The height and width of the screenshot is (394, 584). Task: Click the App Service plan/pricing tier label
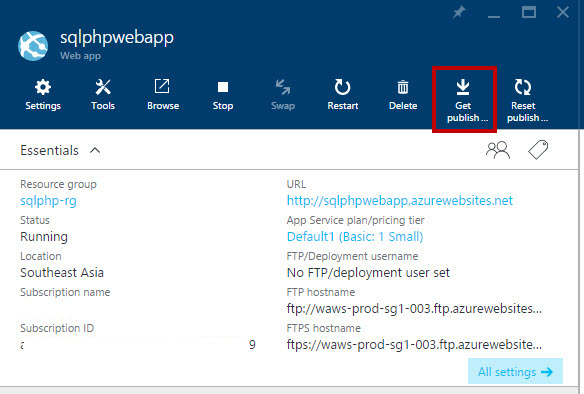tap(355, 220)
